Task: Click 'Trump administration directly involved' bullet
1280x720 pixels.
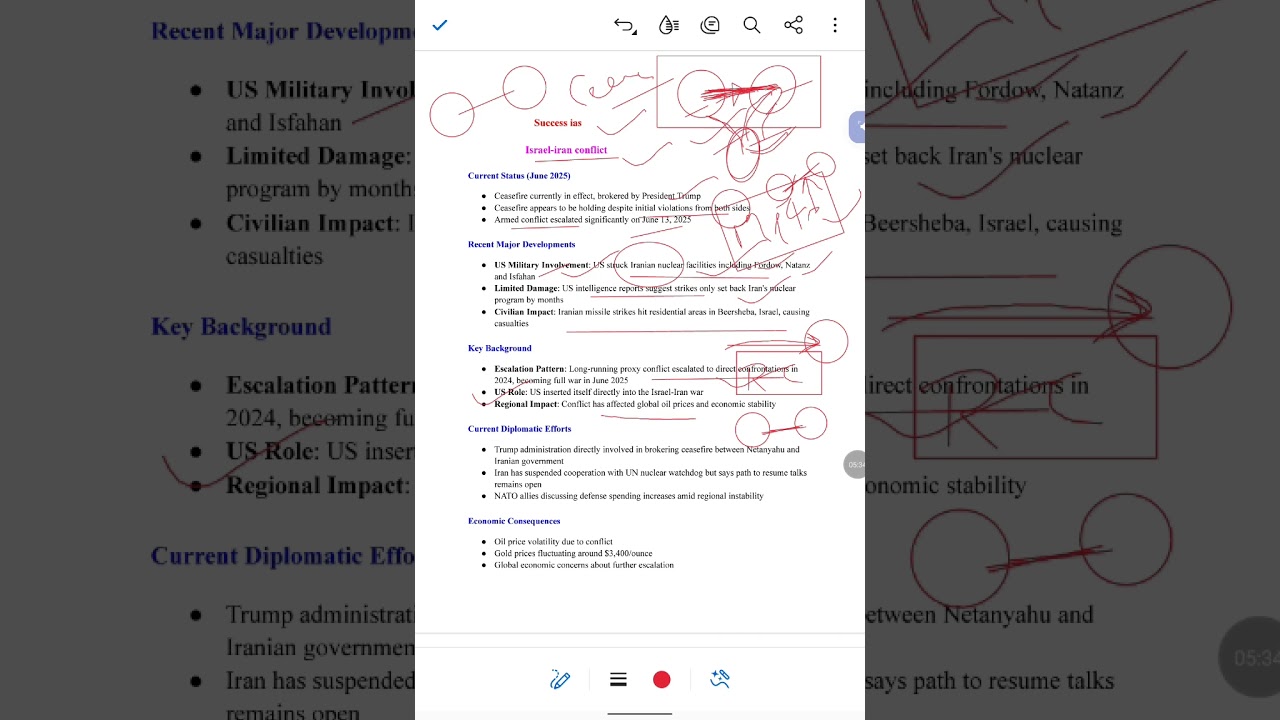Action: 647,455
